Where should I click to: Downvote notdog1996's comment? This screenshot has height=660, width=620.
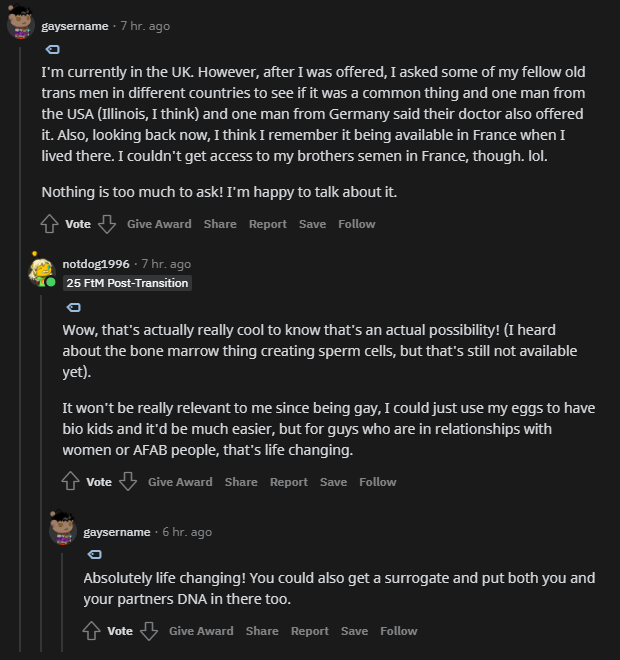(x=128, y=481)
